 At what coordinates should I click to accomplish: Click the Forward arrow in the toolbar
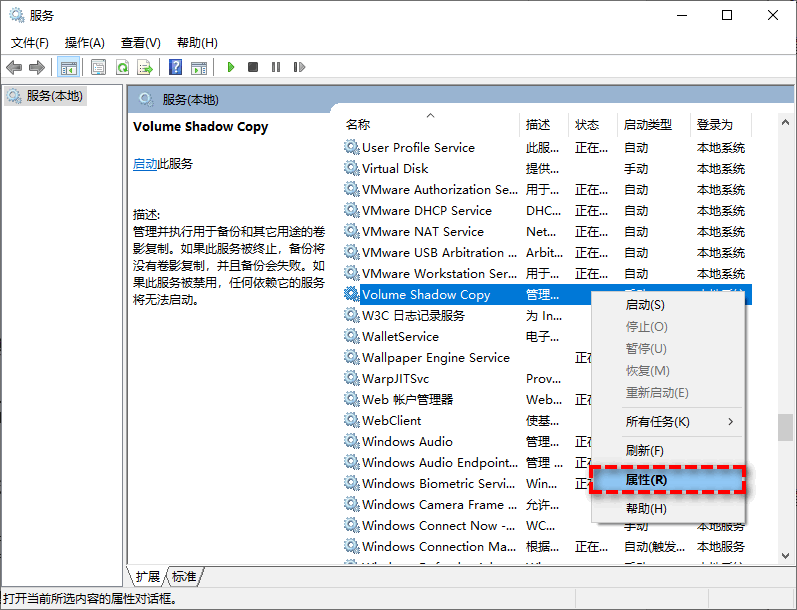pyautogui.click(x=37, y=67)
